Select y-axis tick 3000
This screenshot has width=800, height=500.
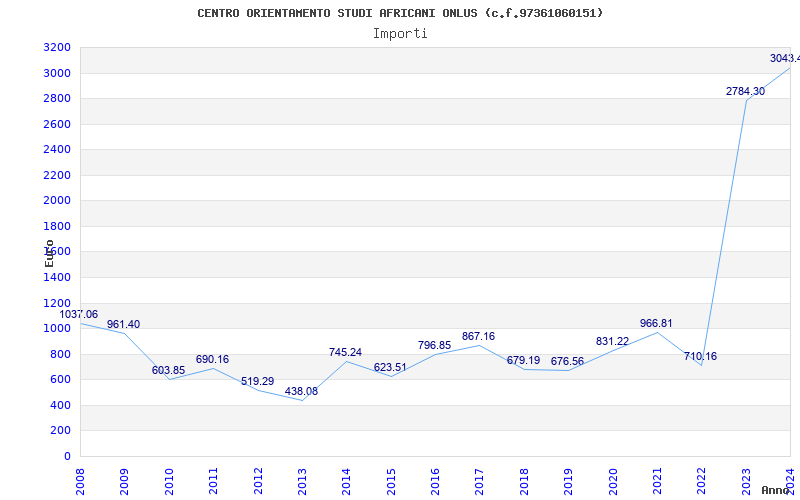click(x=57, y=73)
